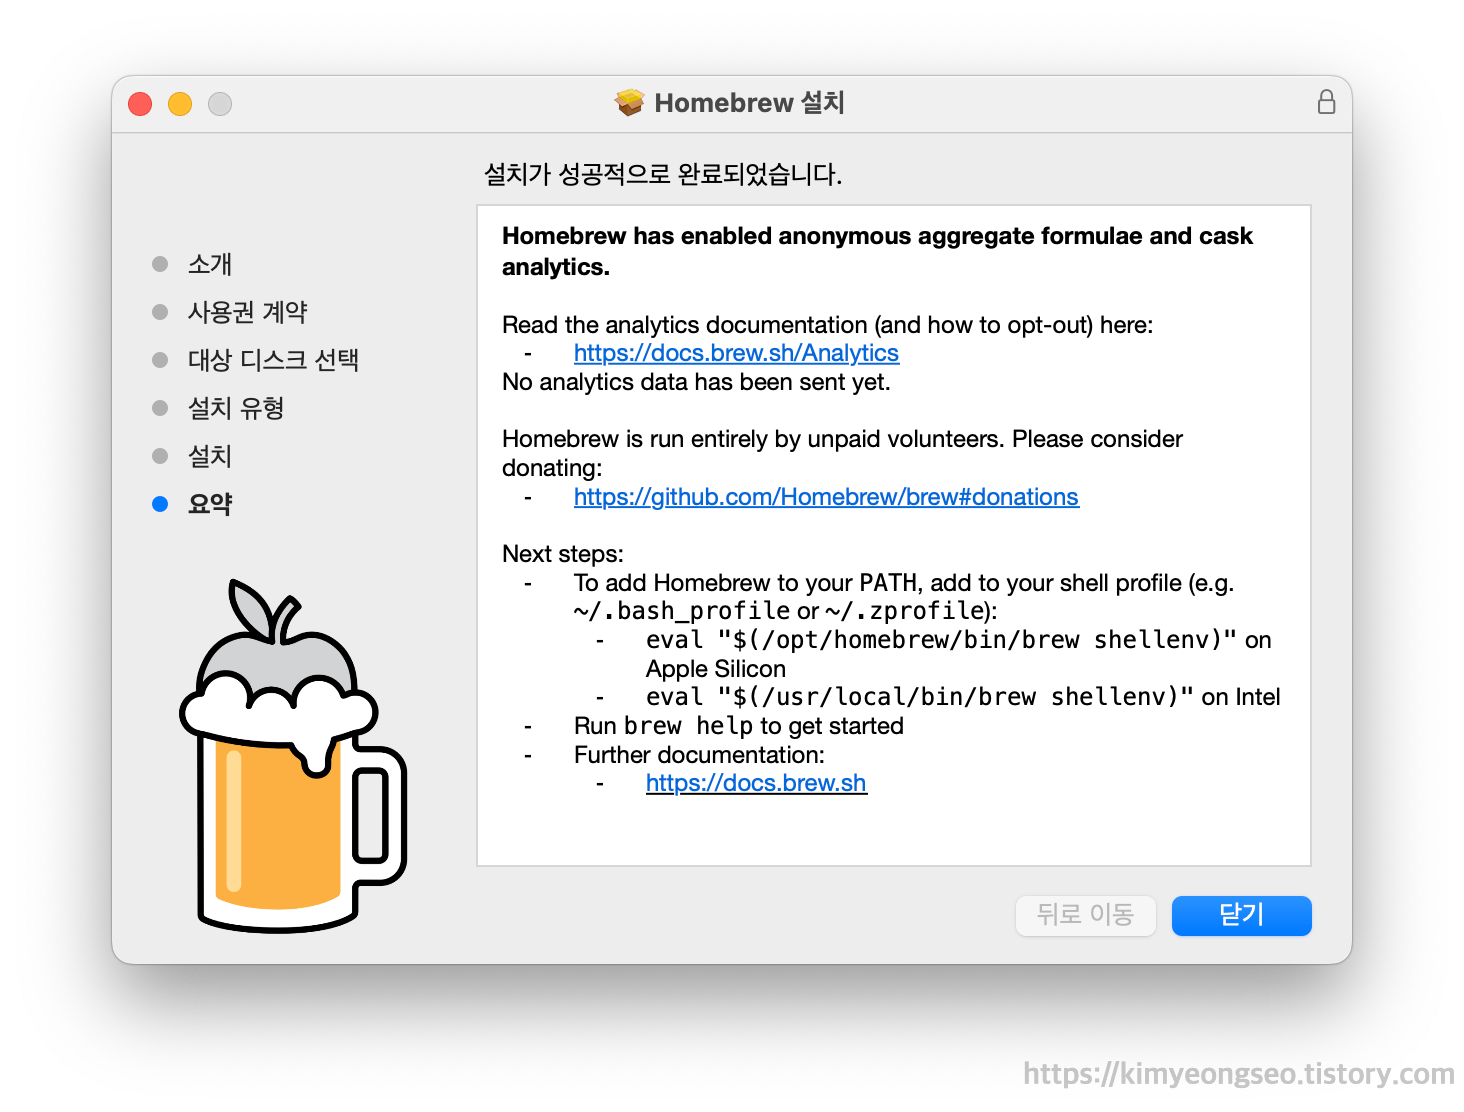1464x1112 pixels.
Task: Click the /usr/local/bin/brew shellenv command line
Action: (x=963, y=697)
